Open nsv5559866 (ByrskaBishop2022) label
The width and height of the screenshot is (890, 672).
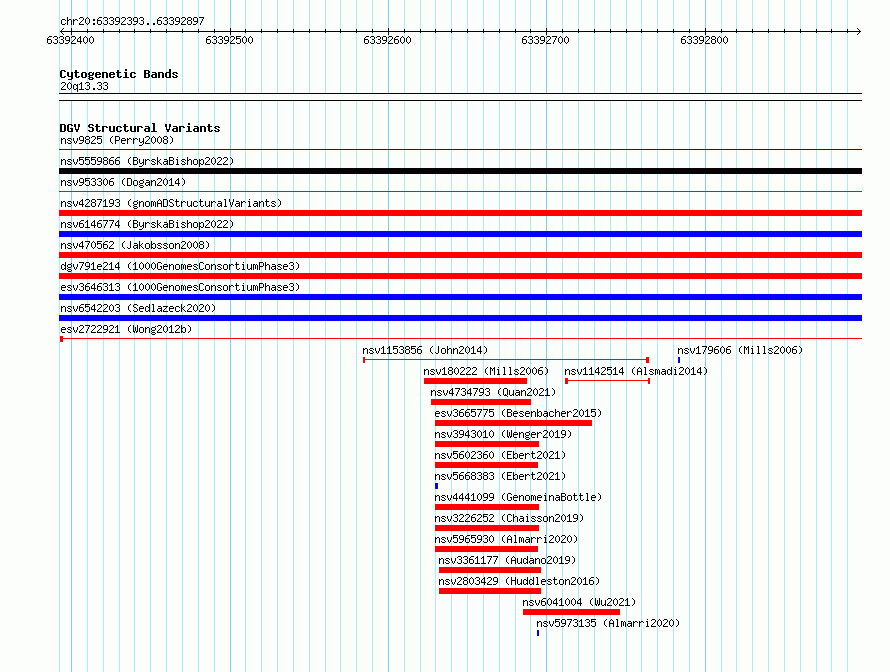click(x=147, y=161)
